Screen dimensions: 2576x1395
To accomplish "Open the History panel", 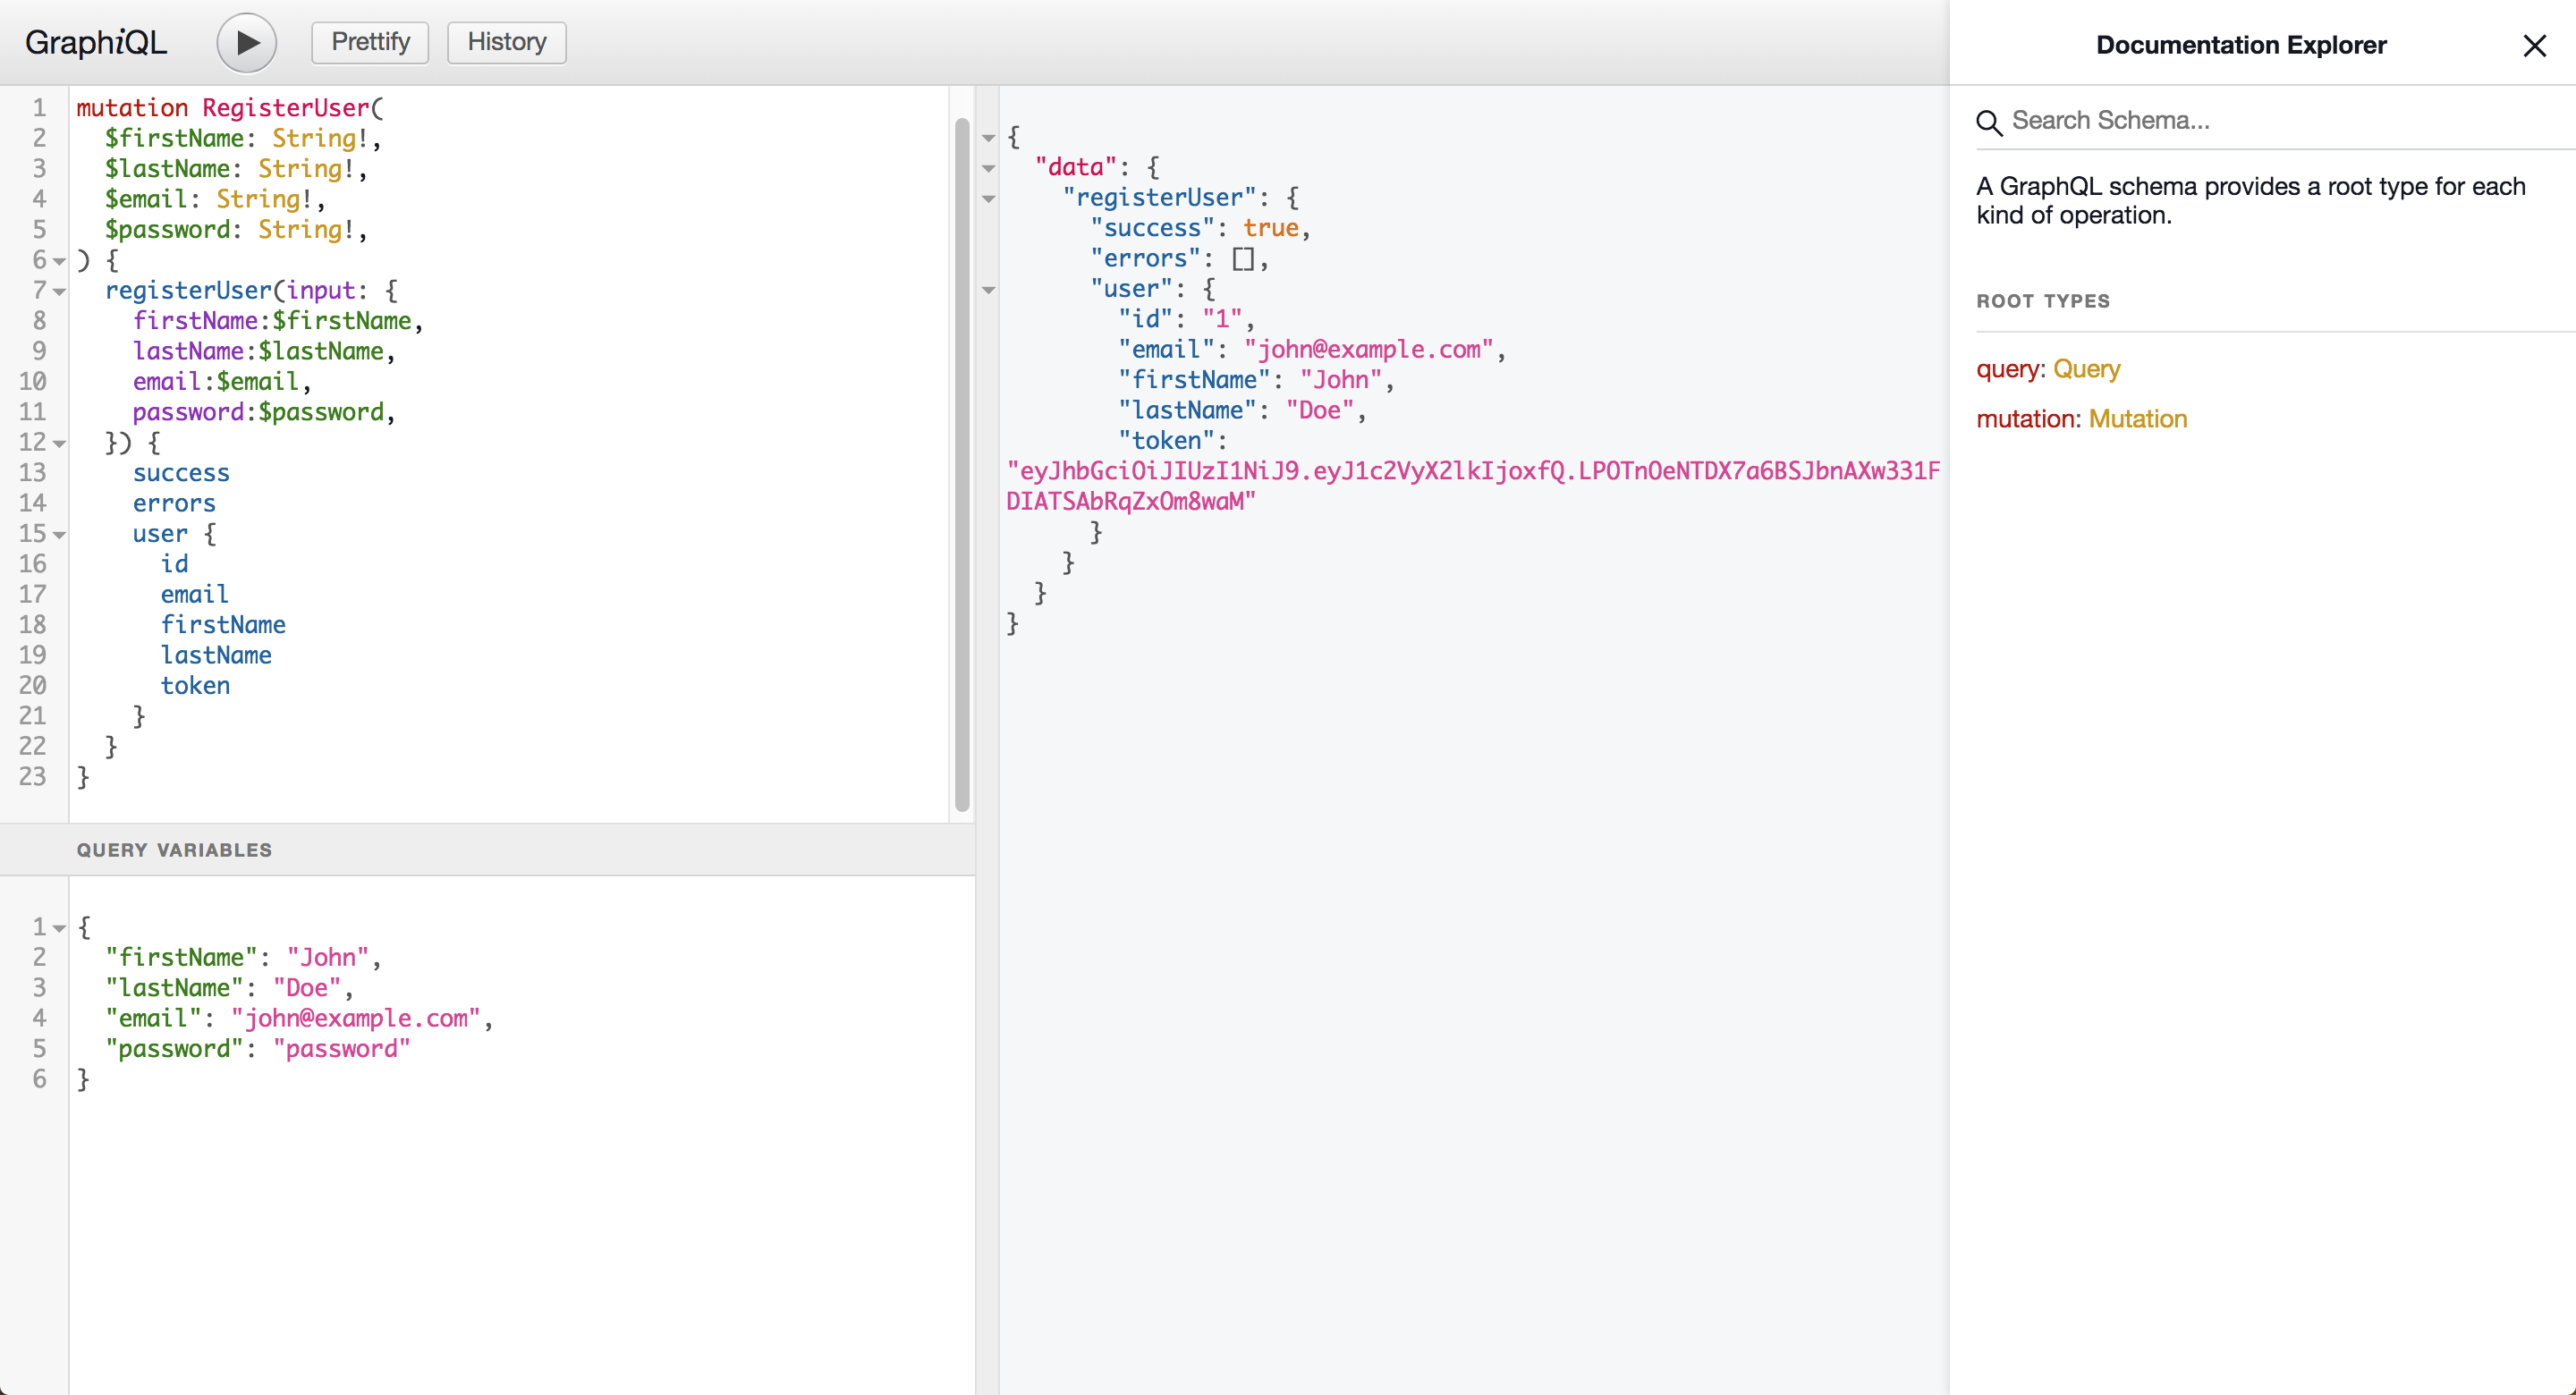I will click(506, 42).
